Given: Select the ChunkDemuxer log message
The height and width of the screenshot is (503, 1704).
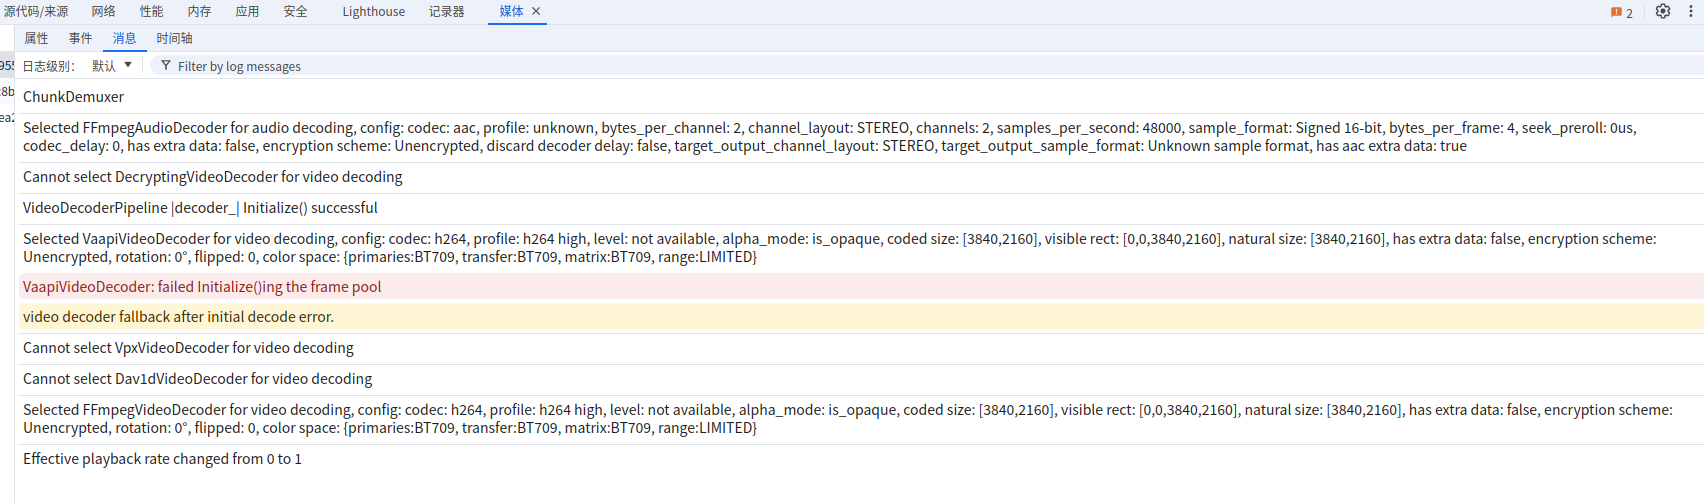Looking at the screenshot, I should (74, 97).
